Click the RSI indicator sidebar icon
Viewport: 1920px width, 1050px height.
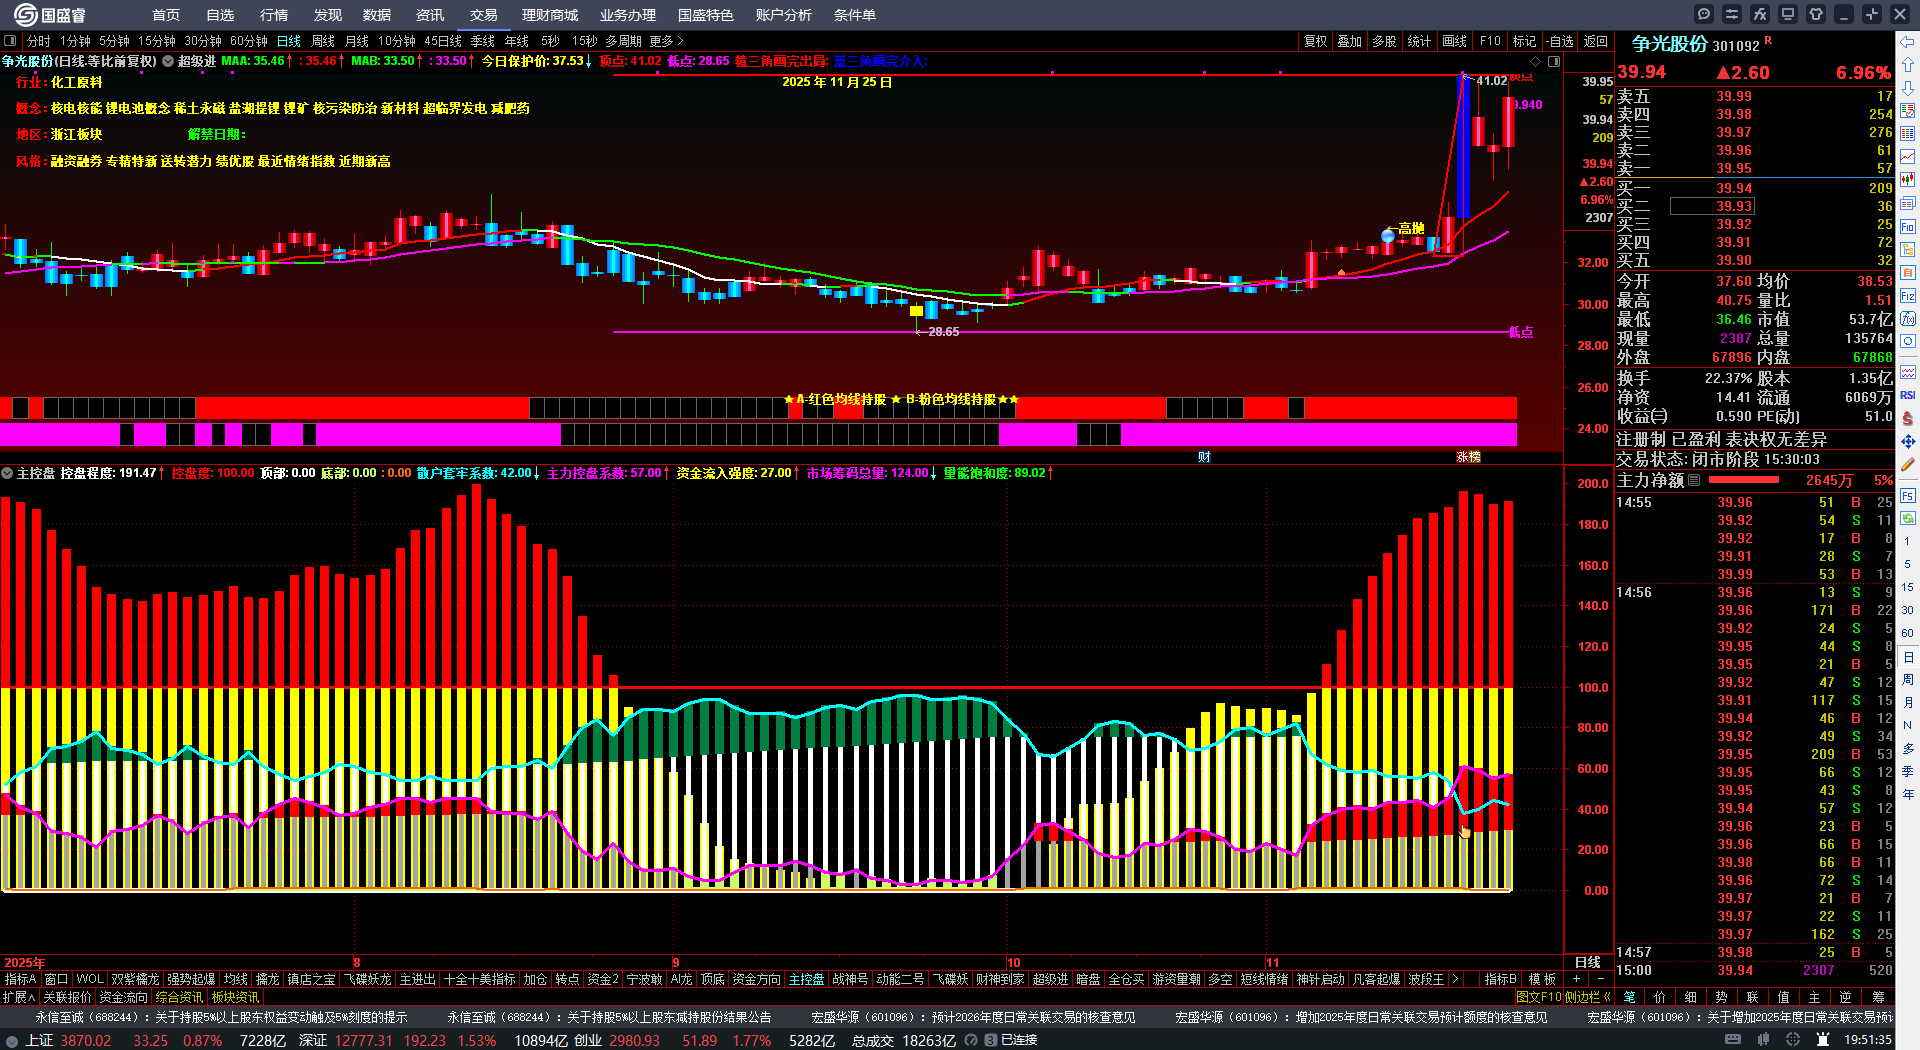[x=1908, y=395]
